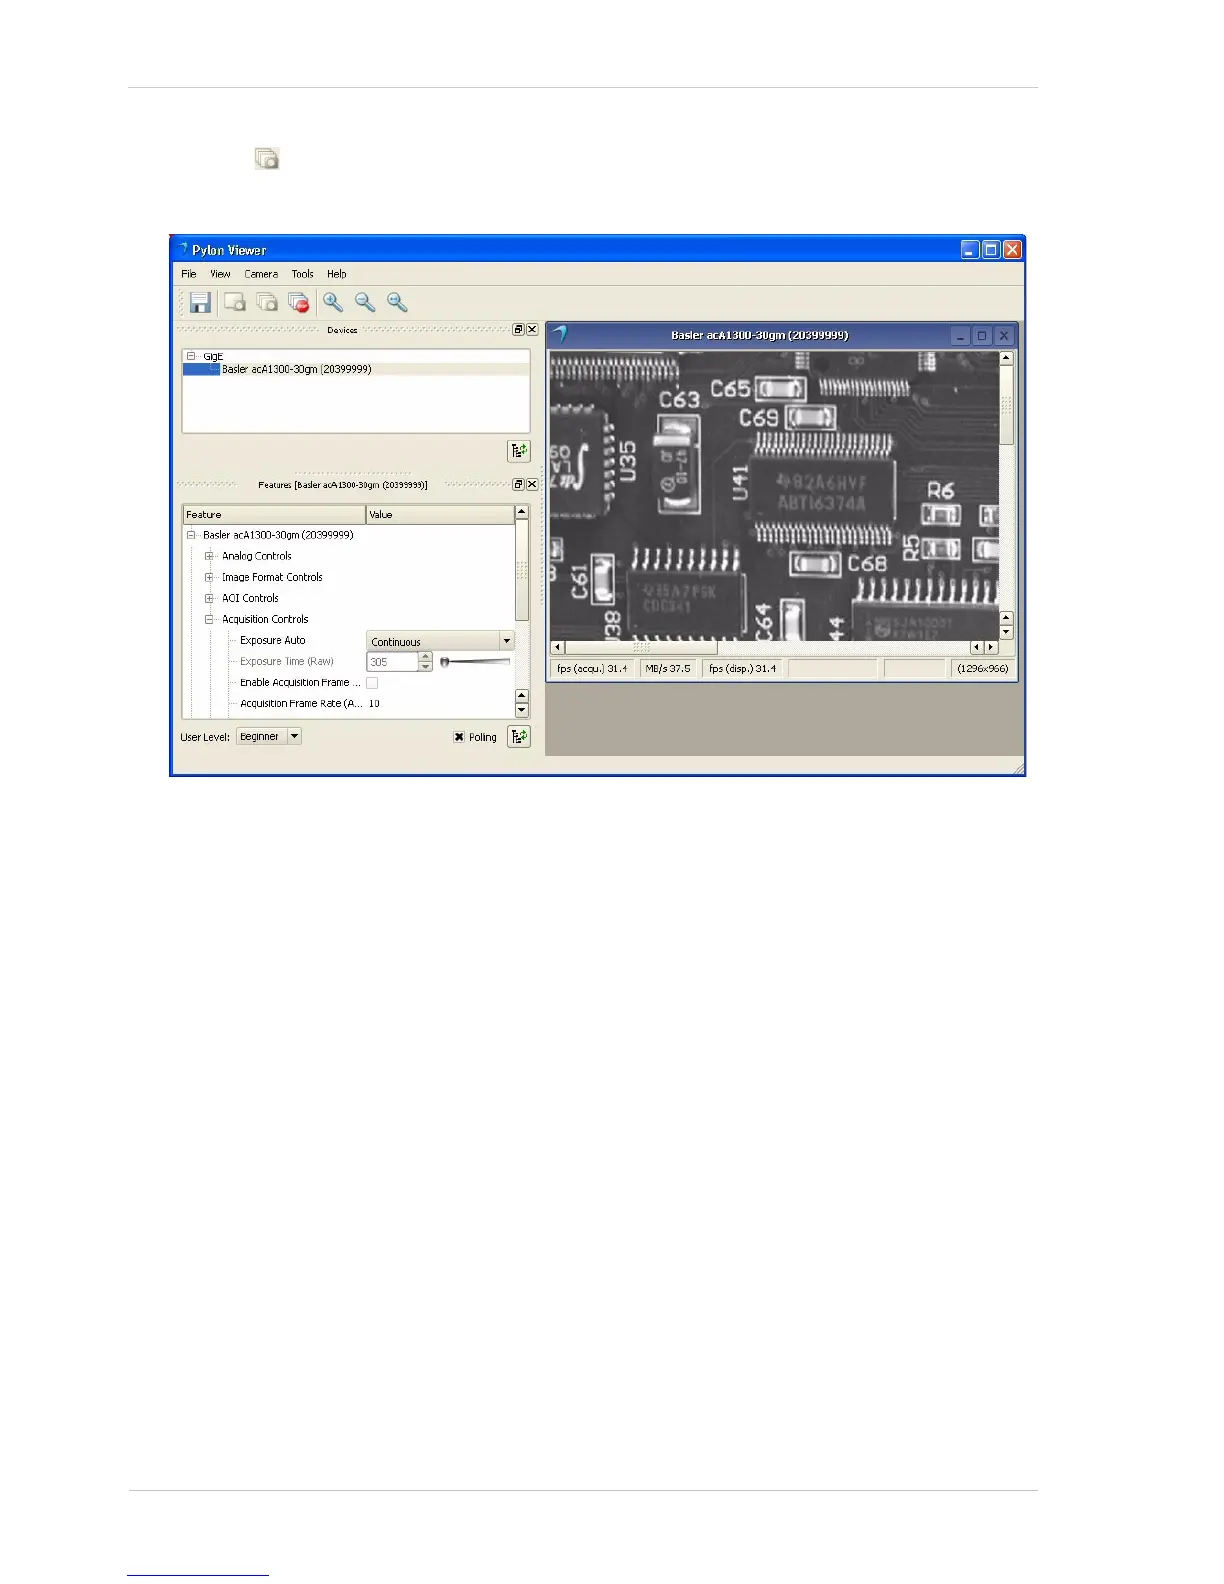1224x1584 pixels.
Task: Tick the Enable Acquisition Frame checkbox
Action: [x=372, y=683]
